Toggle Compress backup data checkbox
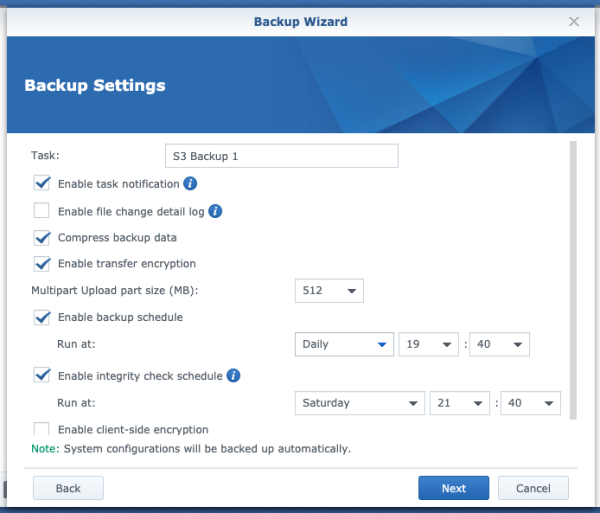Image resolution: width=600 pixels, height=513 pixels. [x=42, y=238]
